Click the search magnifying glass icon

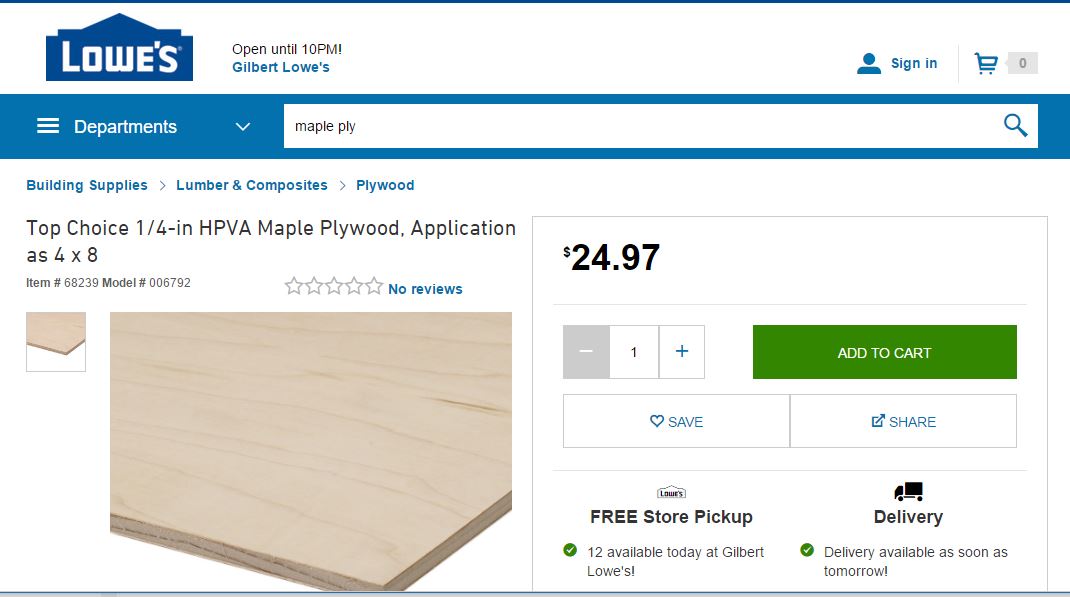pos(1014,125)
